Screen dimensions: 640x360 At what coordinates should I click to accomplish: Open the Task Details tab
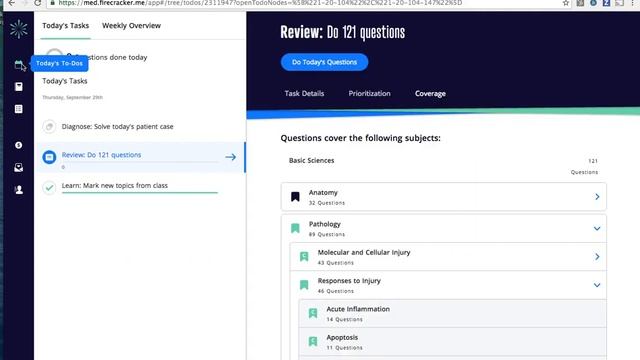click(304, 93)
